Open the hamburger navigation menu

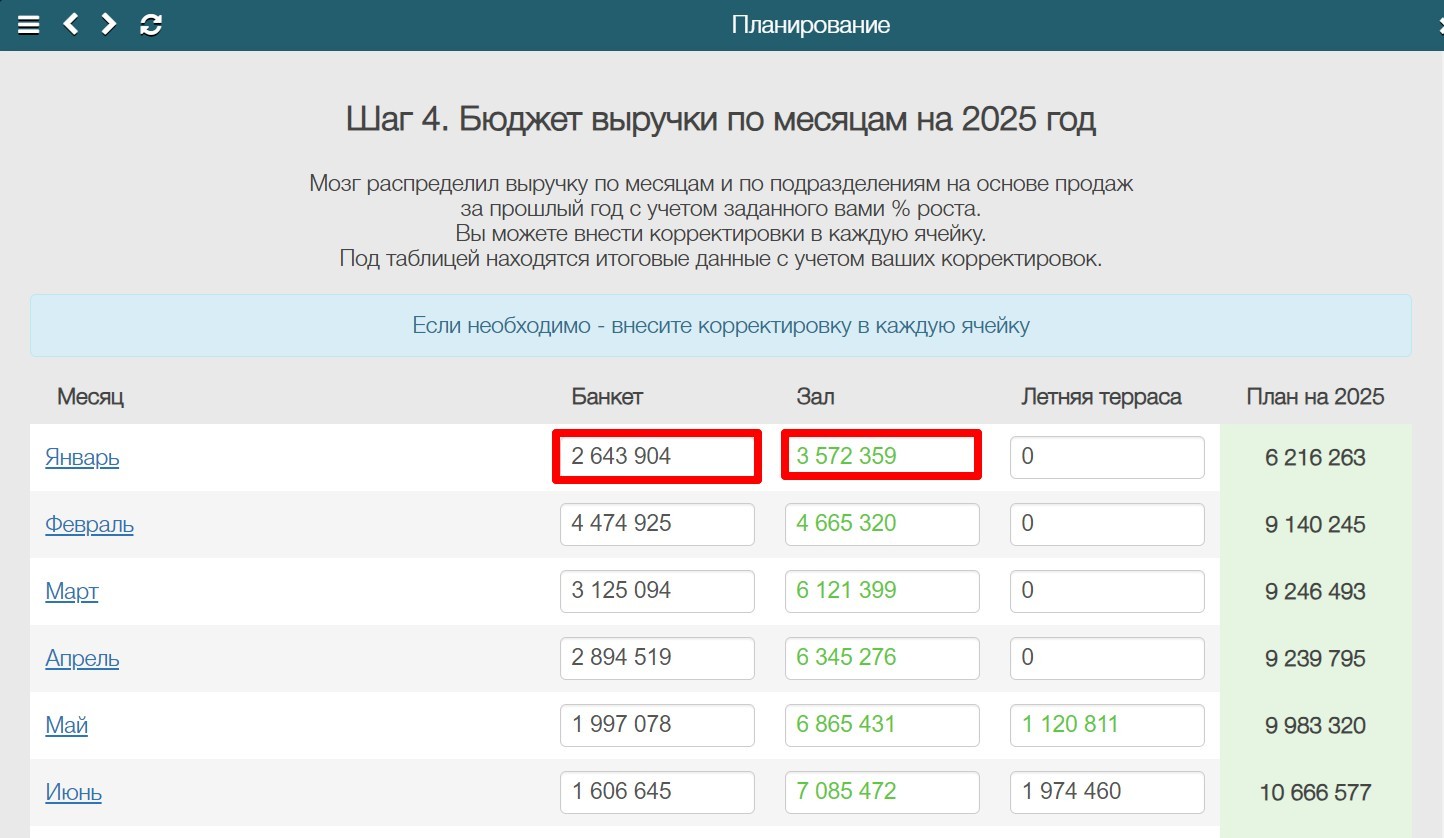pyautogui.click(x=29, y=24)
